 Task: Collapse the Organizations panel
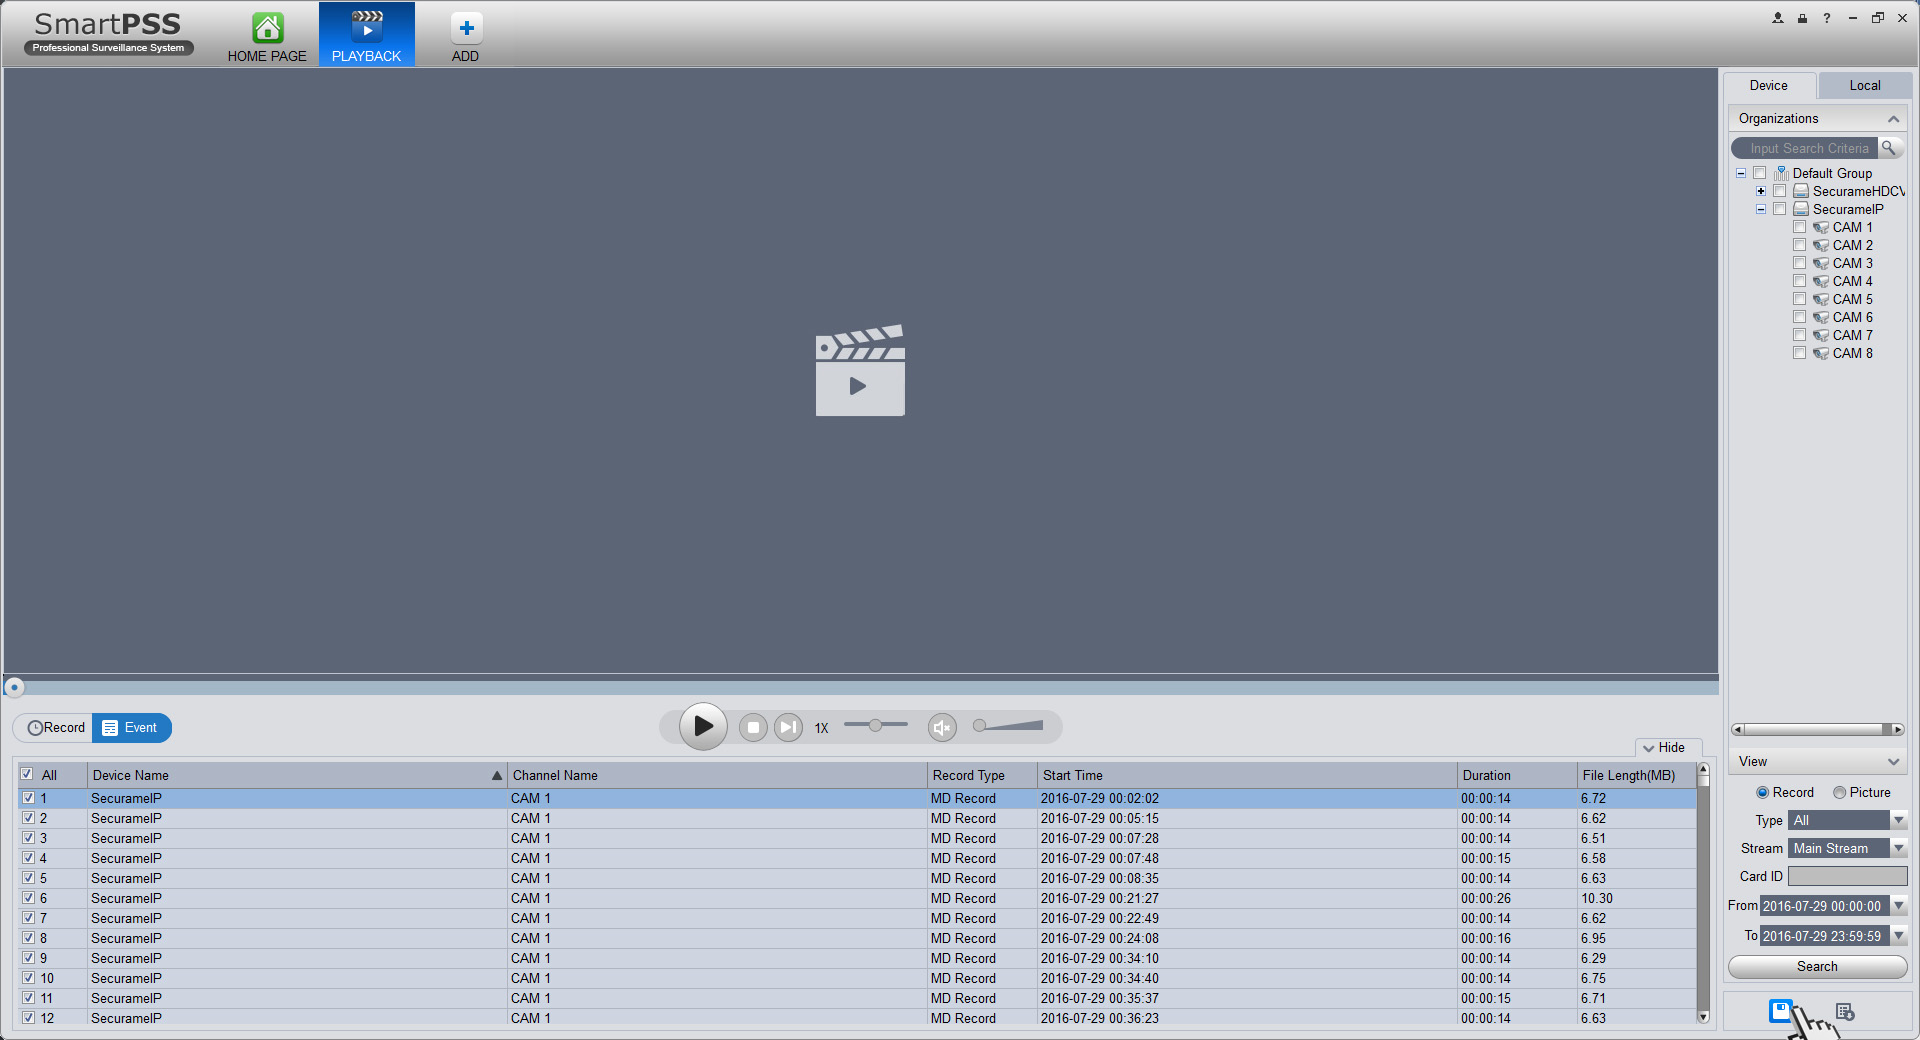click(1893, 119)
